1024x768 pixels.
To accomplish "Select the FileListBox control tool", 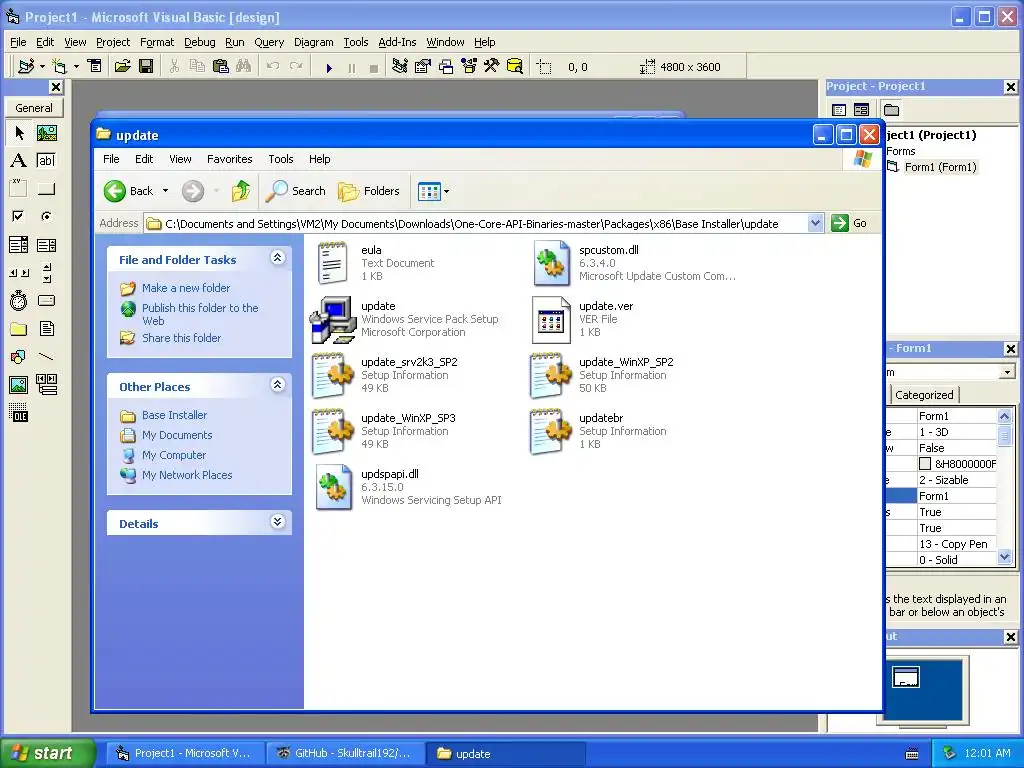I will pyautogui.click(x=46, y=328).
